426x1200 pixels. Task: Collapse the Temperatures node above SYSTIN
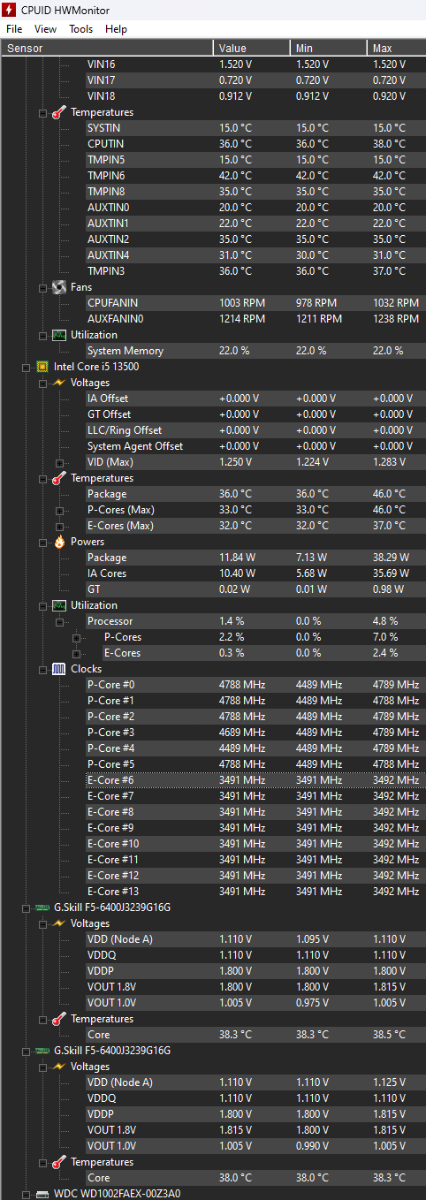[42, 113]
